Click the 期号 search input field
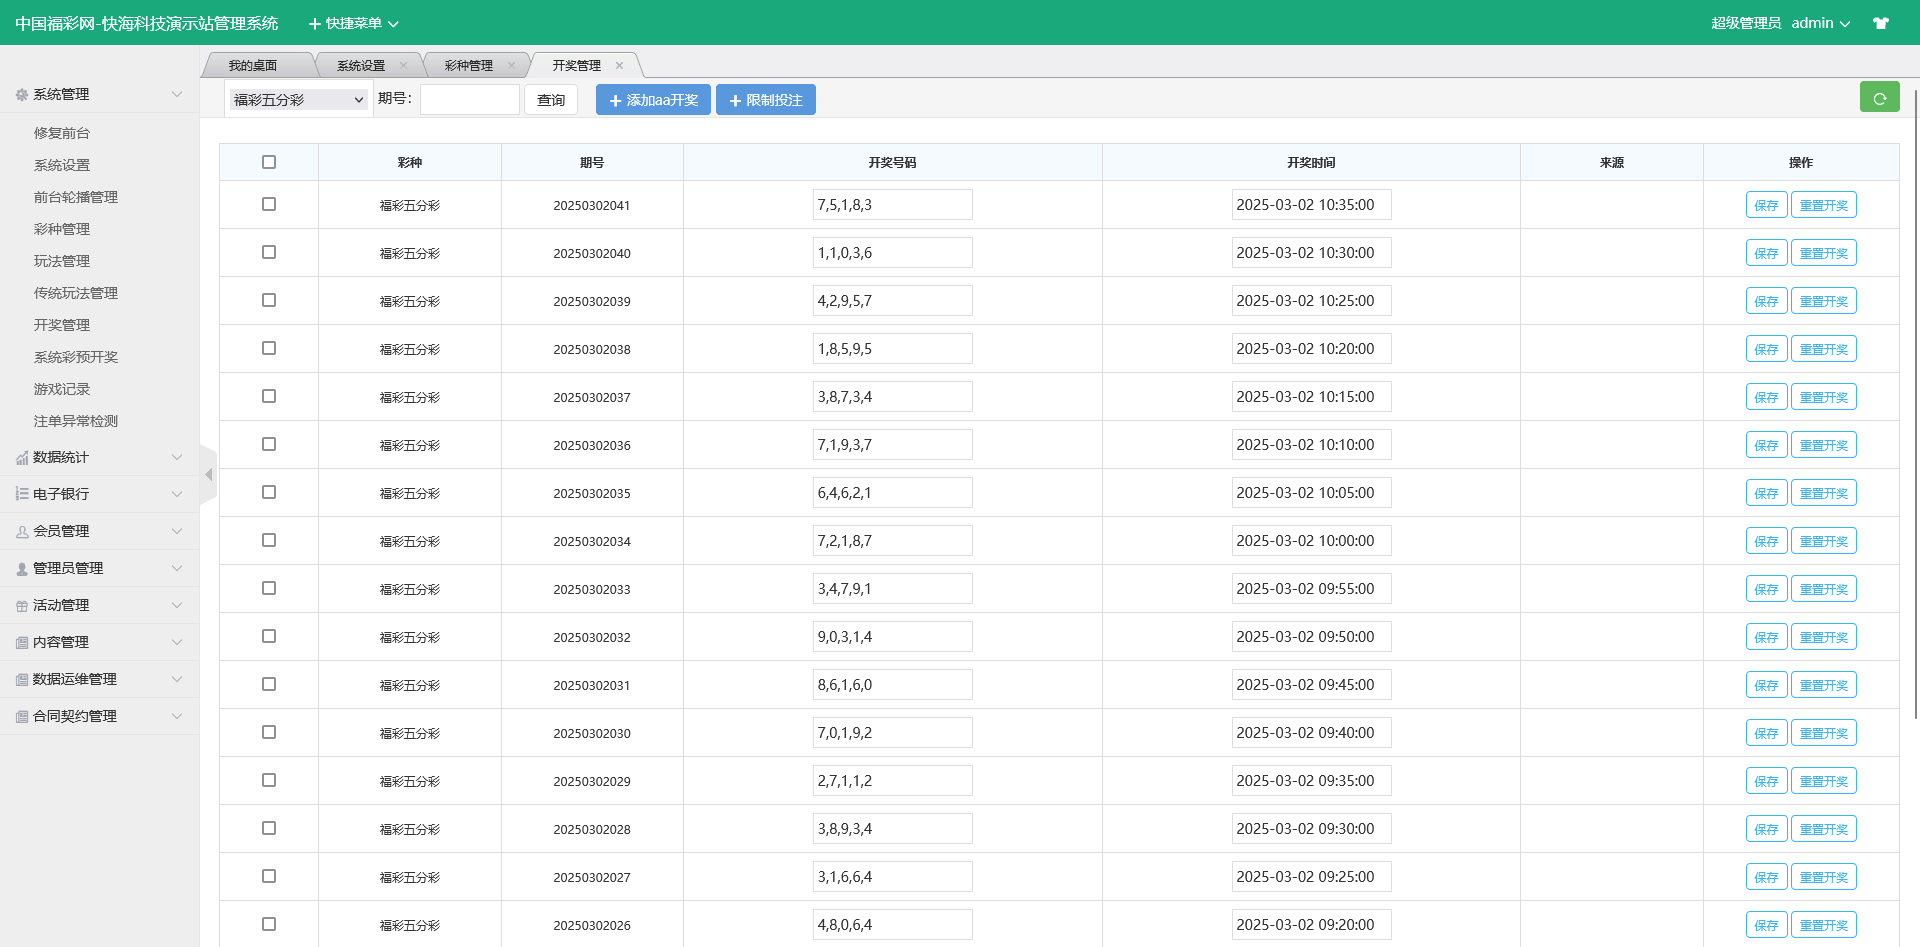Screen dimensions: 1920x947 (x=469, y=100)
